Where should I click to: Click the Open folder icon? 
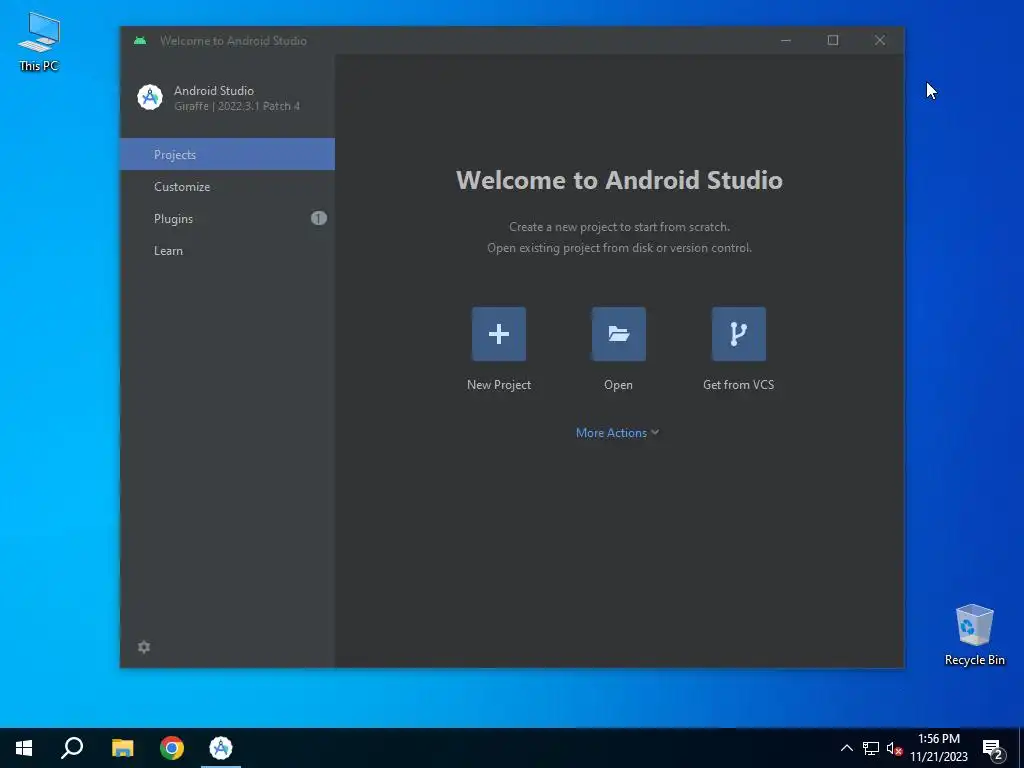tap(618, 334)
